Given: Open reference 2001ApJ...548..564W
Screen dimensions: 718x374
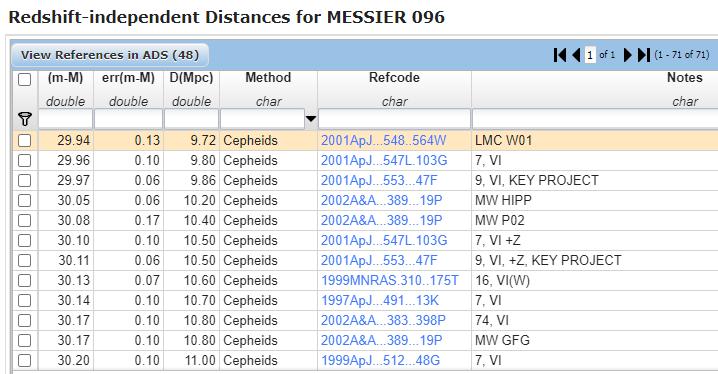Looking at the screenshot, I should coord(383,141).
